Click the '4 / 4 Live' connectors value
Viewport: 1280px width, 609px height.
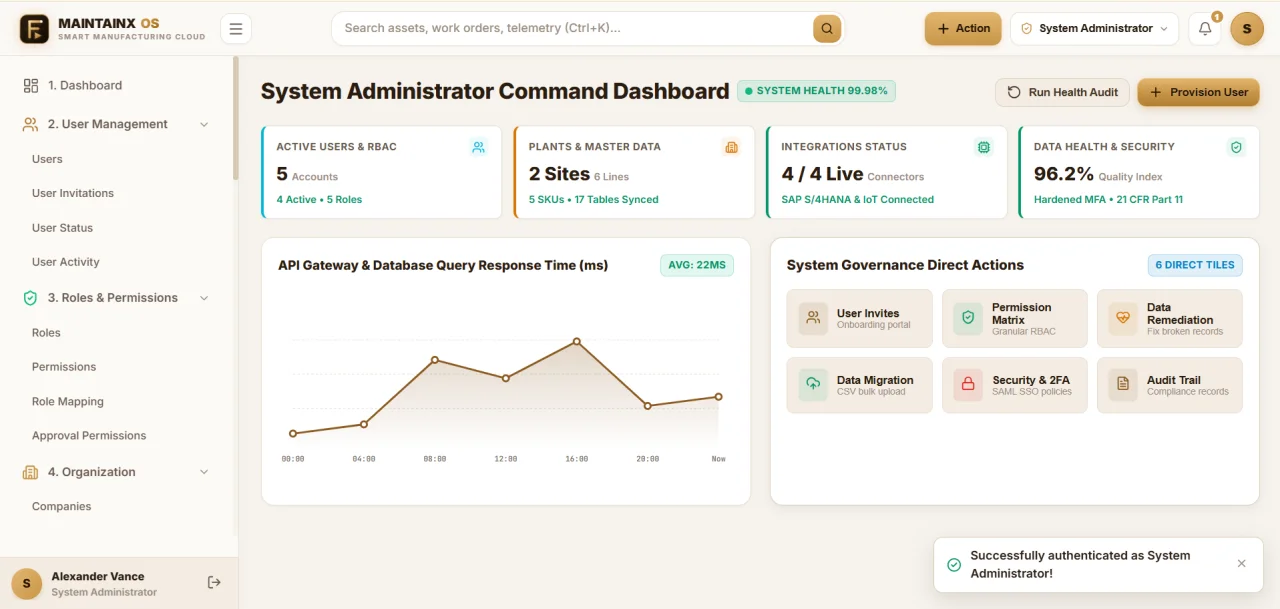[822, 174]
